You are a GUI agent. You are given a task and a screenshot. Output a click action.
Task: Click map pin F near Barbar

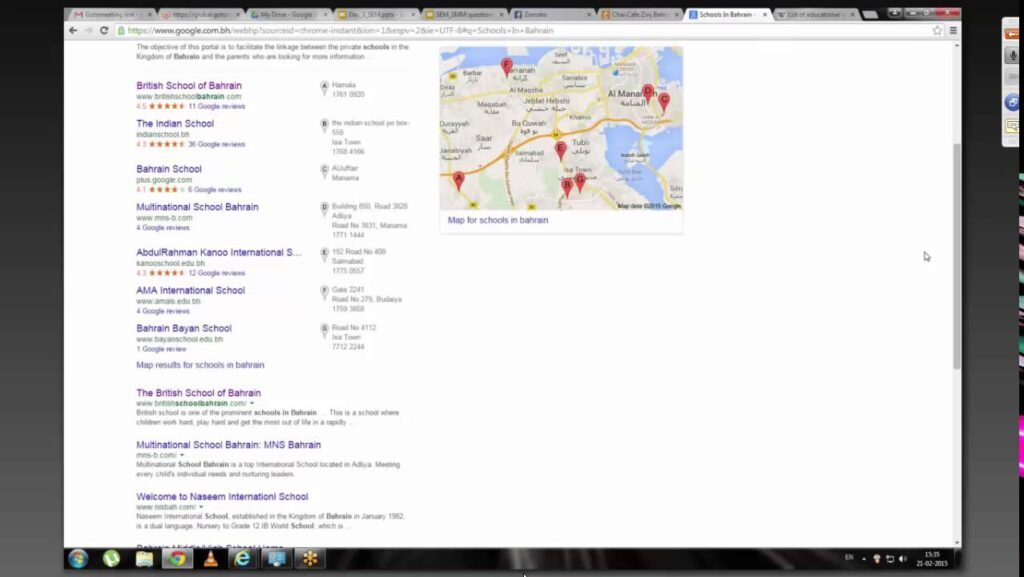click(506, 67)
